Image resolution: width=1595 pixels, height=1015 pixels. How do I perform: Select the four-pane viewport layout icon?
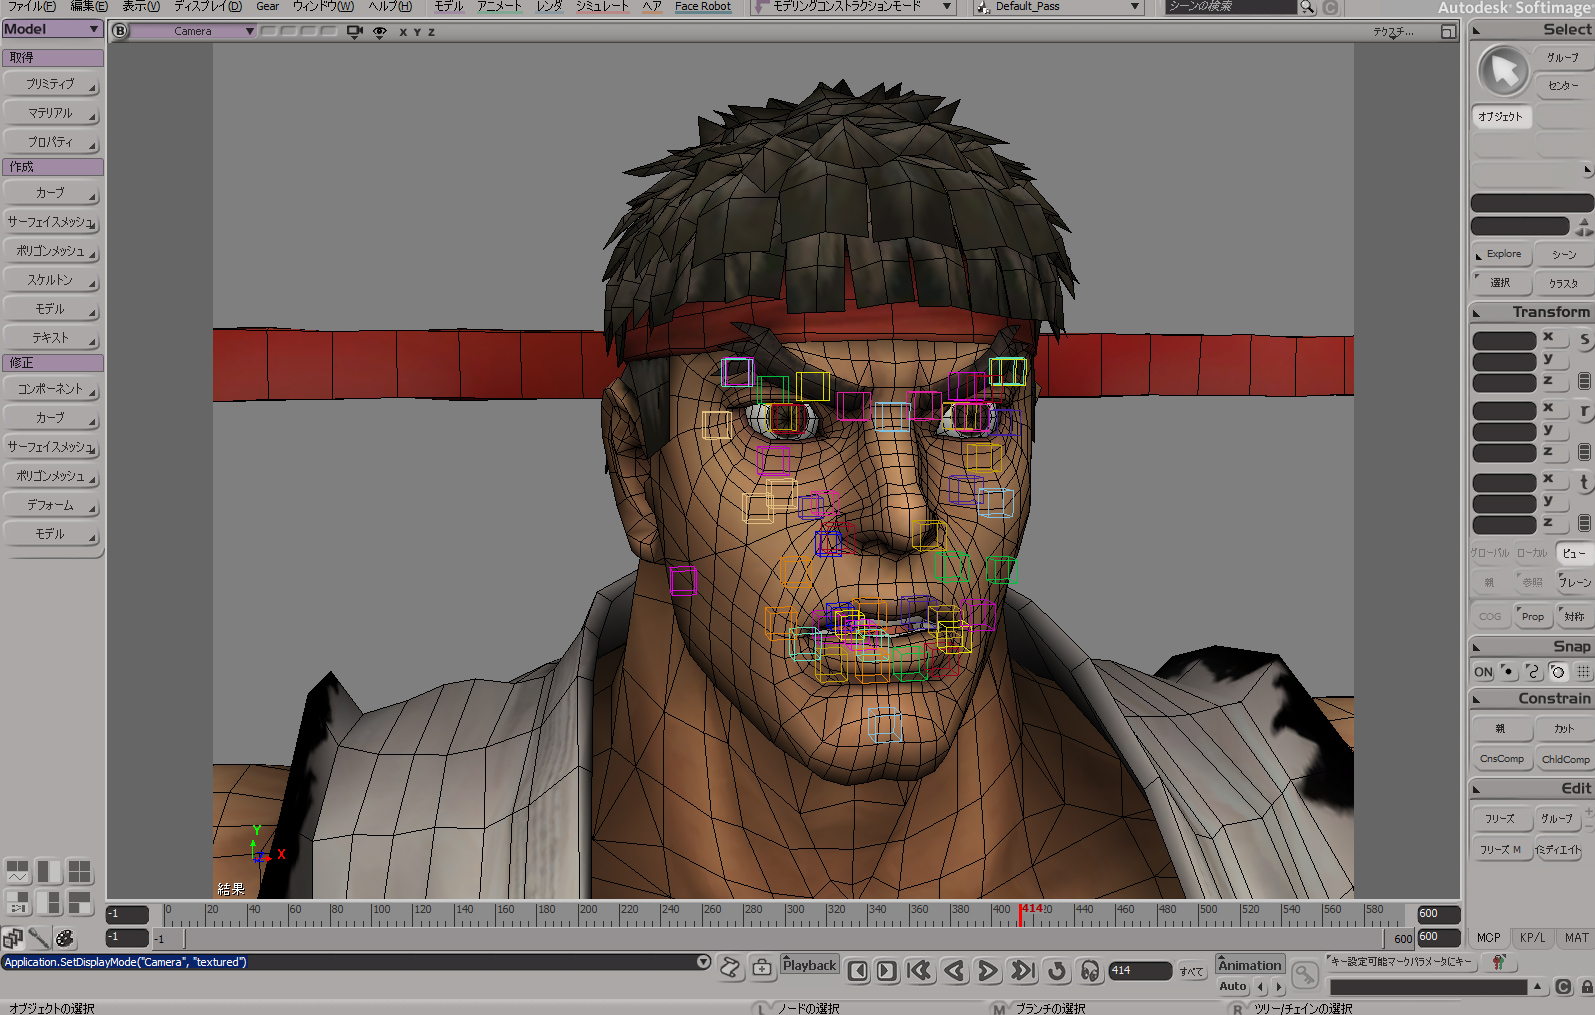79,871
